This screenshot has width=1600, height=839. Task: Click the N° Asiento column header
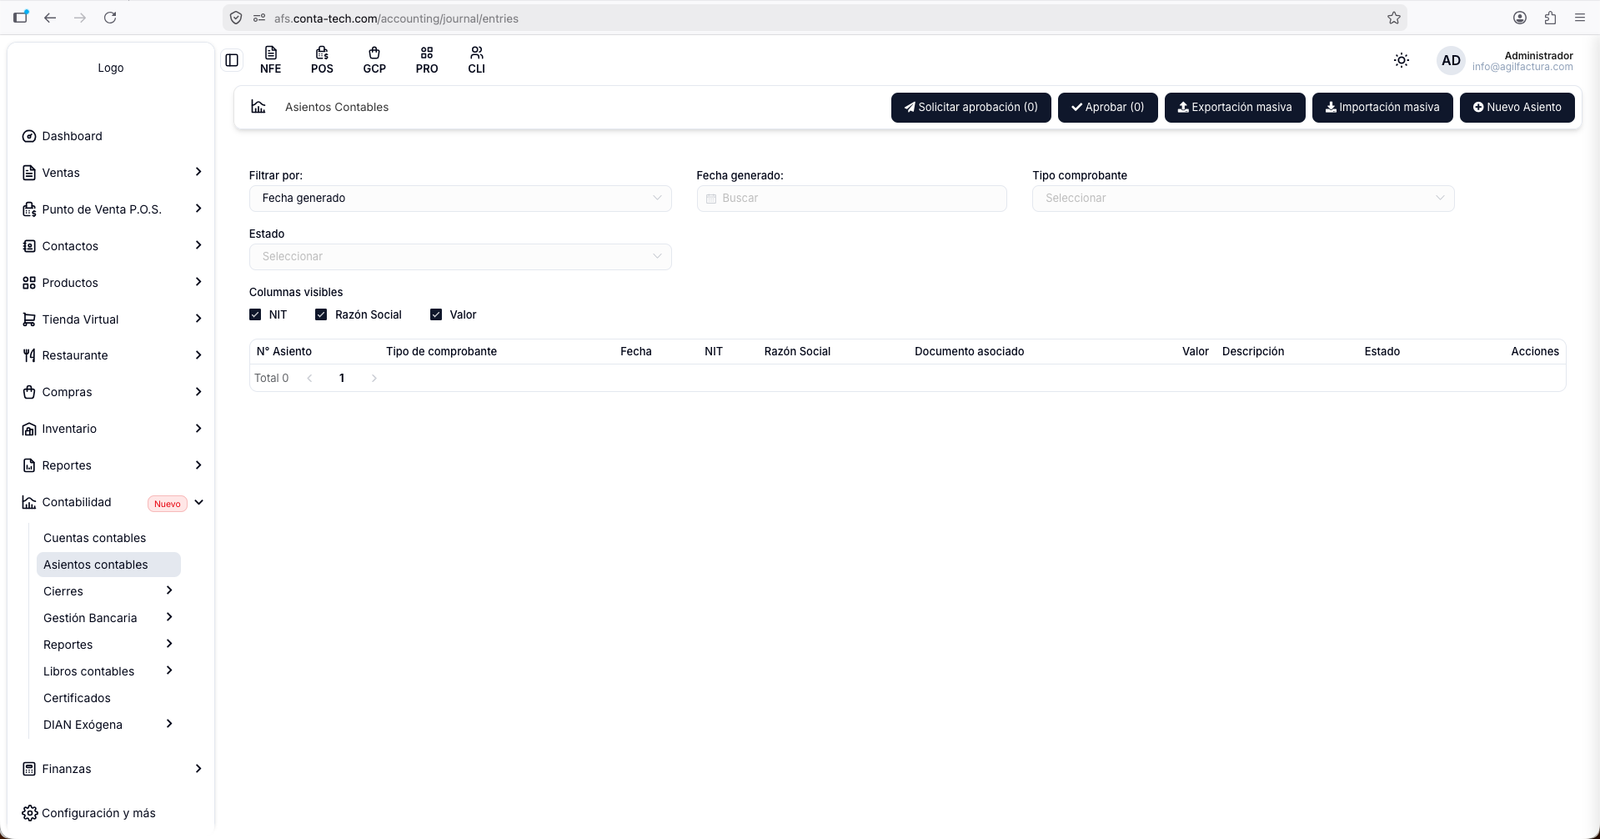[x=284, y=351]
